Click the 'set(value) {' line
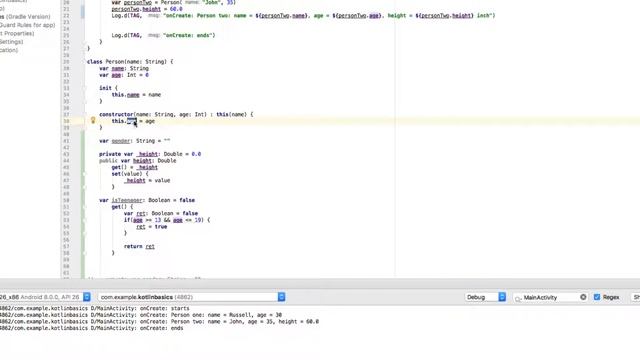The width and height of the screenshot is (640, 360). pyautogui.click(x=130, y=174)
